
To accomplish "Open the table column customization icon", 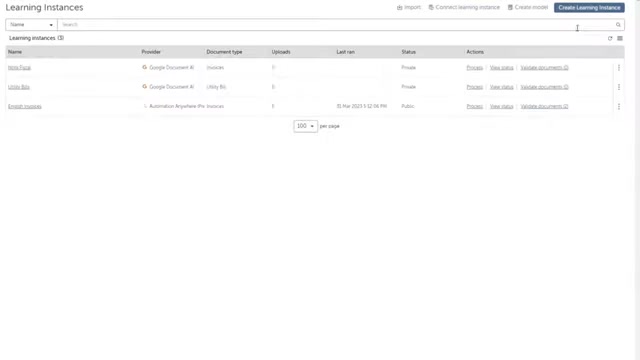I will [620, 38].
